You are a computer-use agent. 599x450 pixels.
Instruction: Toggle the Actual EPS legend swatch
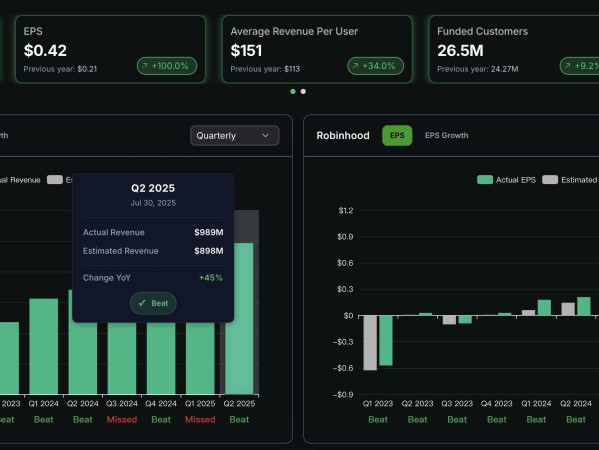click(x=485, y=180)
